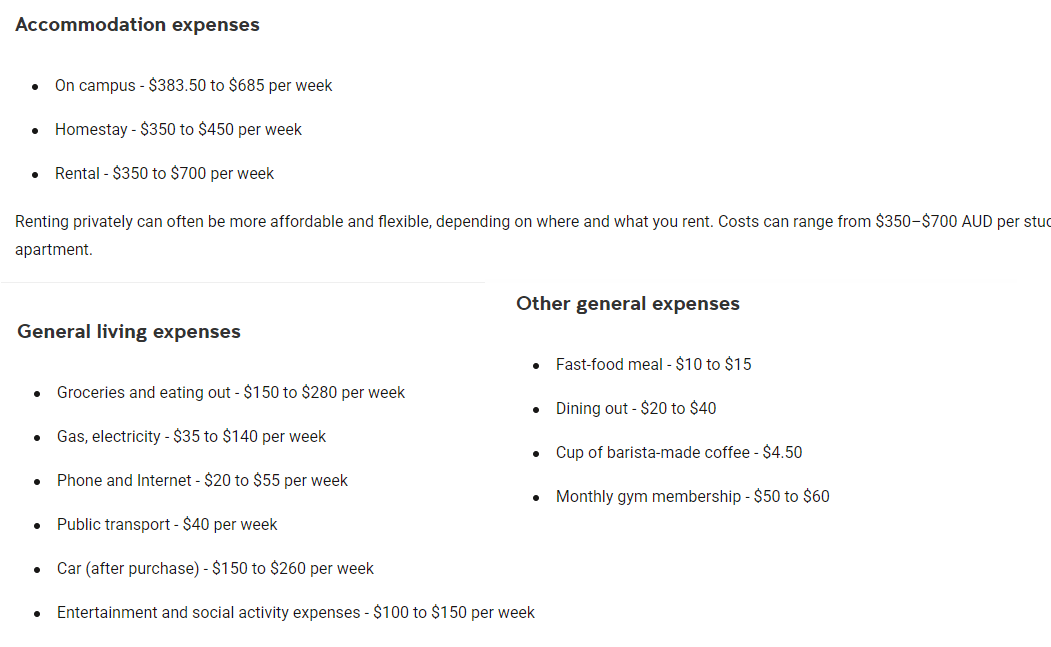Click the bullet next to Public transport

coord(37,526)
